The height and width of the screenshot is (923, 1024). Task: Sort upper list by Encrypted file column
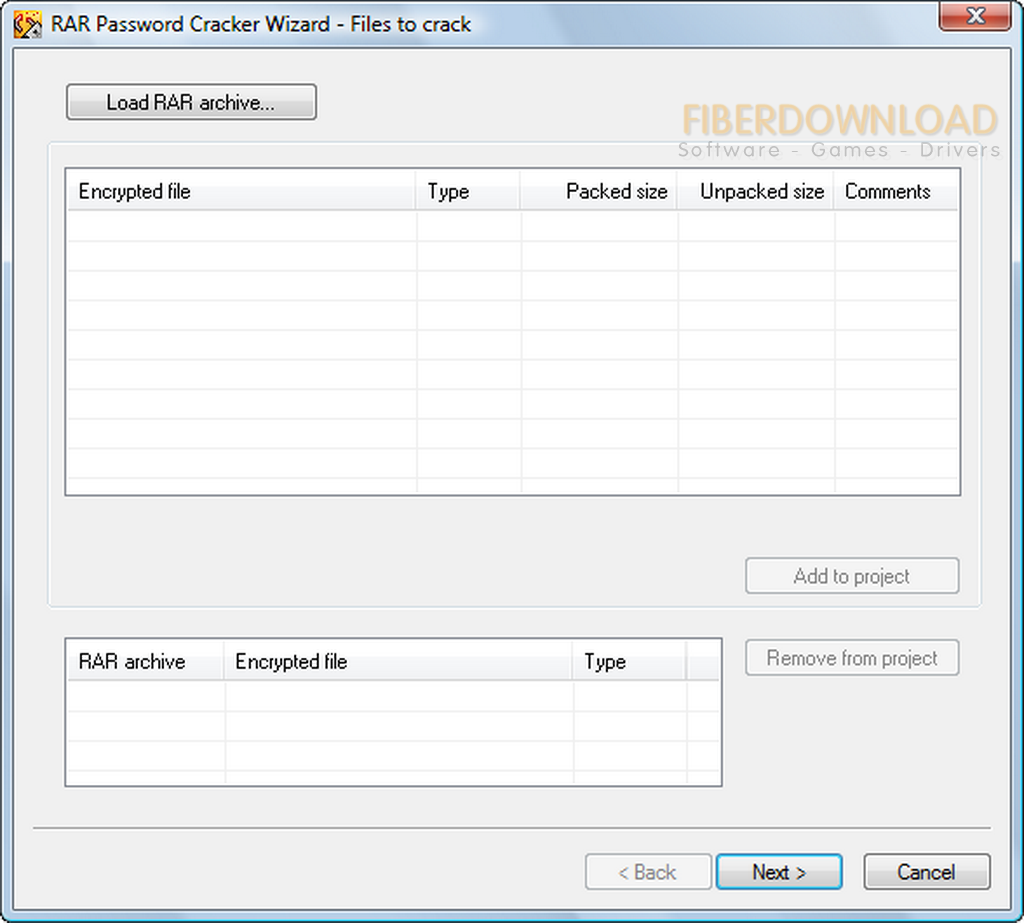pyautogui.click(x=240, y=191)
